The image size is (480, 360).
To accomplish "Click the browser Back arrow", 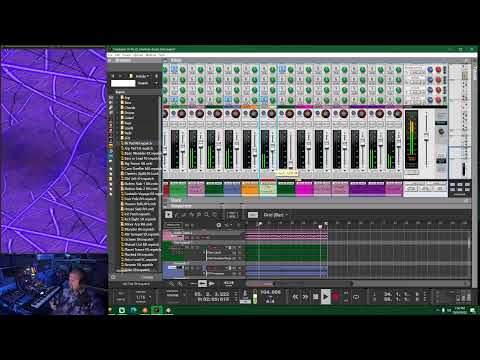I will click(x=113, y=76).
